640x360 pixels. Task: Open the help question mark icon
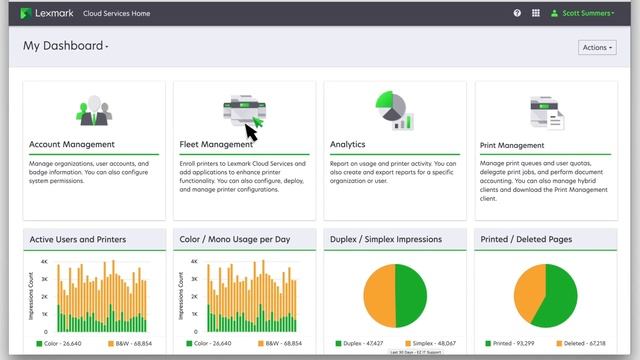click(517, 13)
